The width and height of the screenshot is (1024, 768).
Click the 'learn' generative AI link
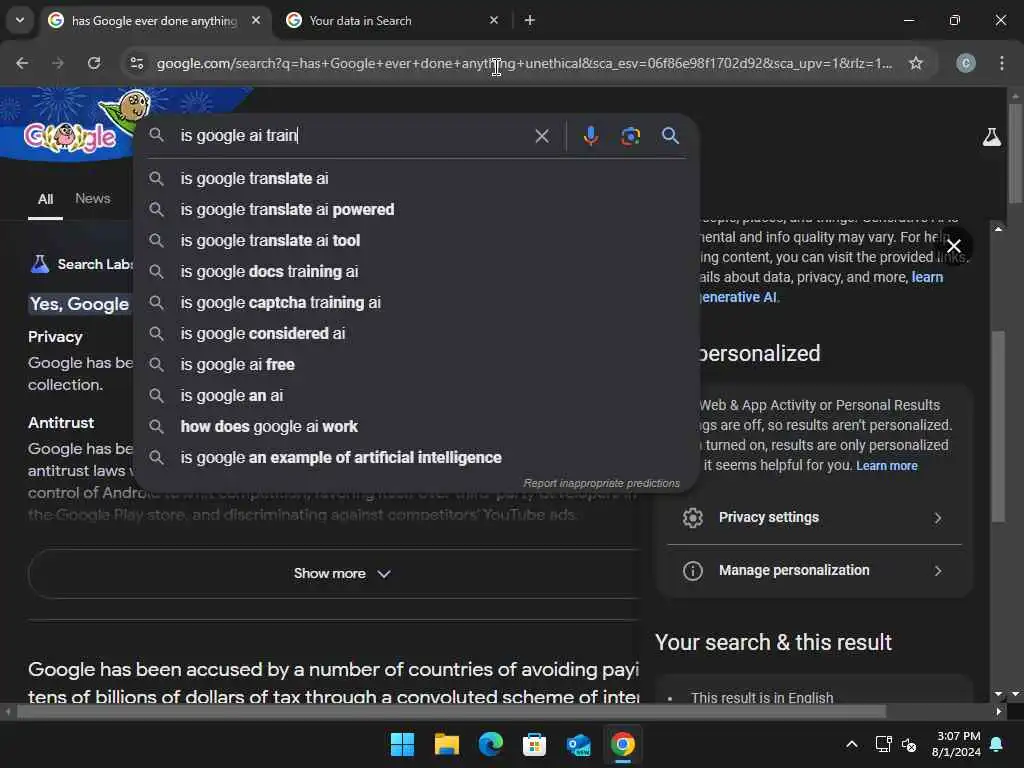tap(927, 277)
